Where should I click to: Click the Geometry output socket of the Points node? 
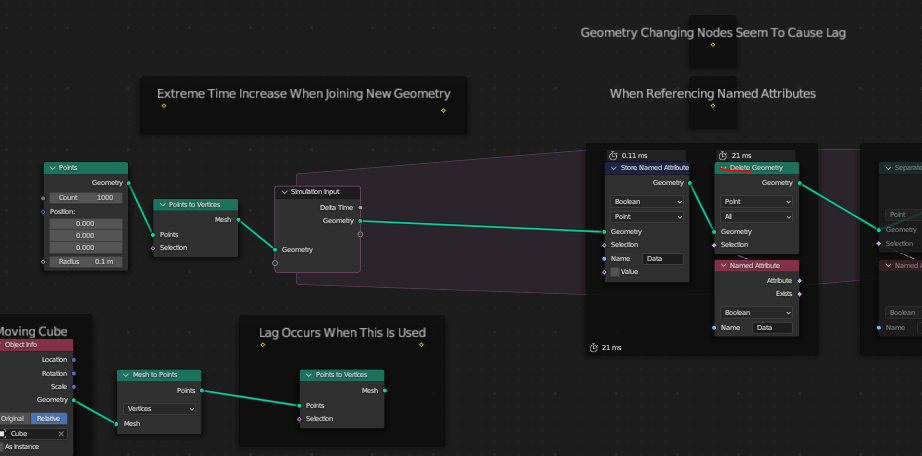click(129, 183)
